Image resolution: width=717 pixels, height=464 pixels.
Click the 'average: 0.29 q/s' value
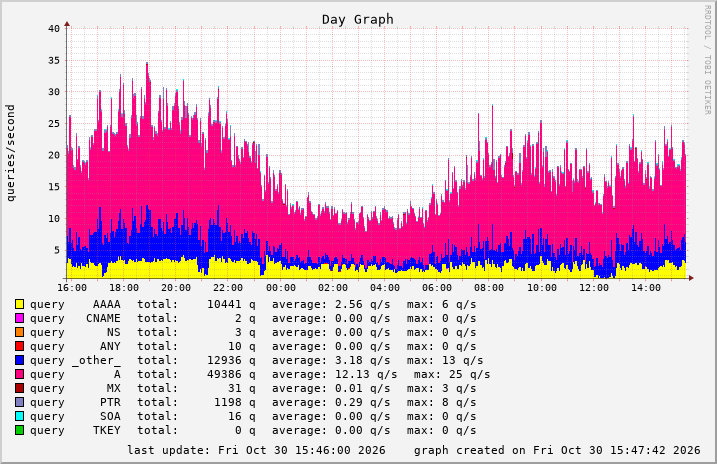point(331,403)
